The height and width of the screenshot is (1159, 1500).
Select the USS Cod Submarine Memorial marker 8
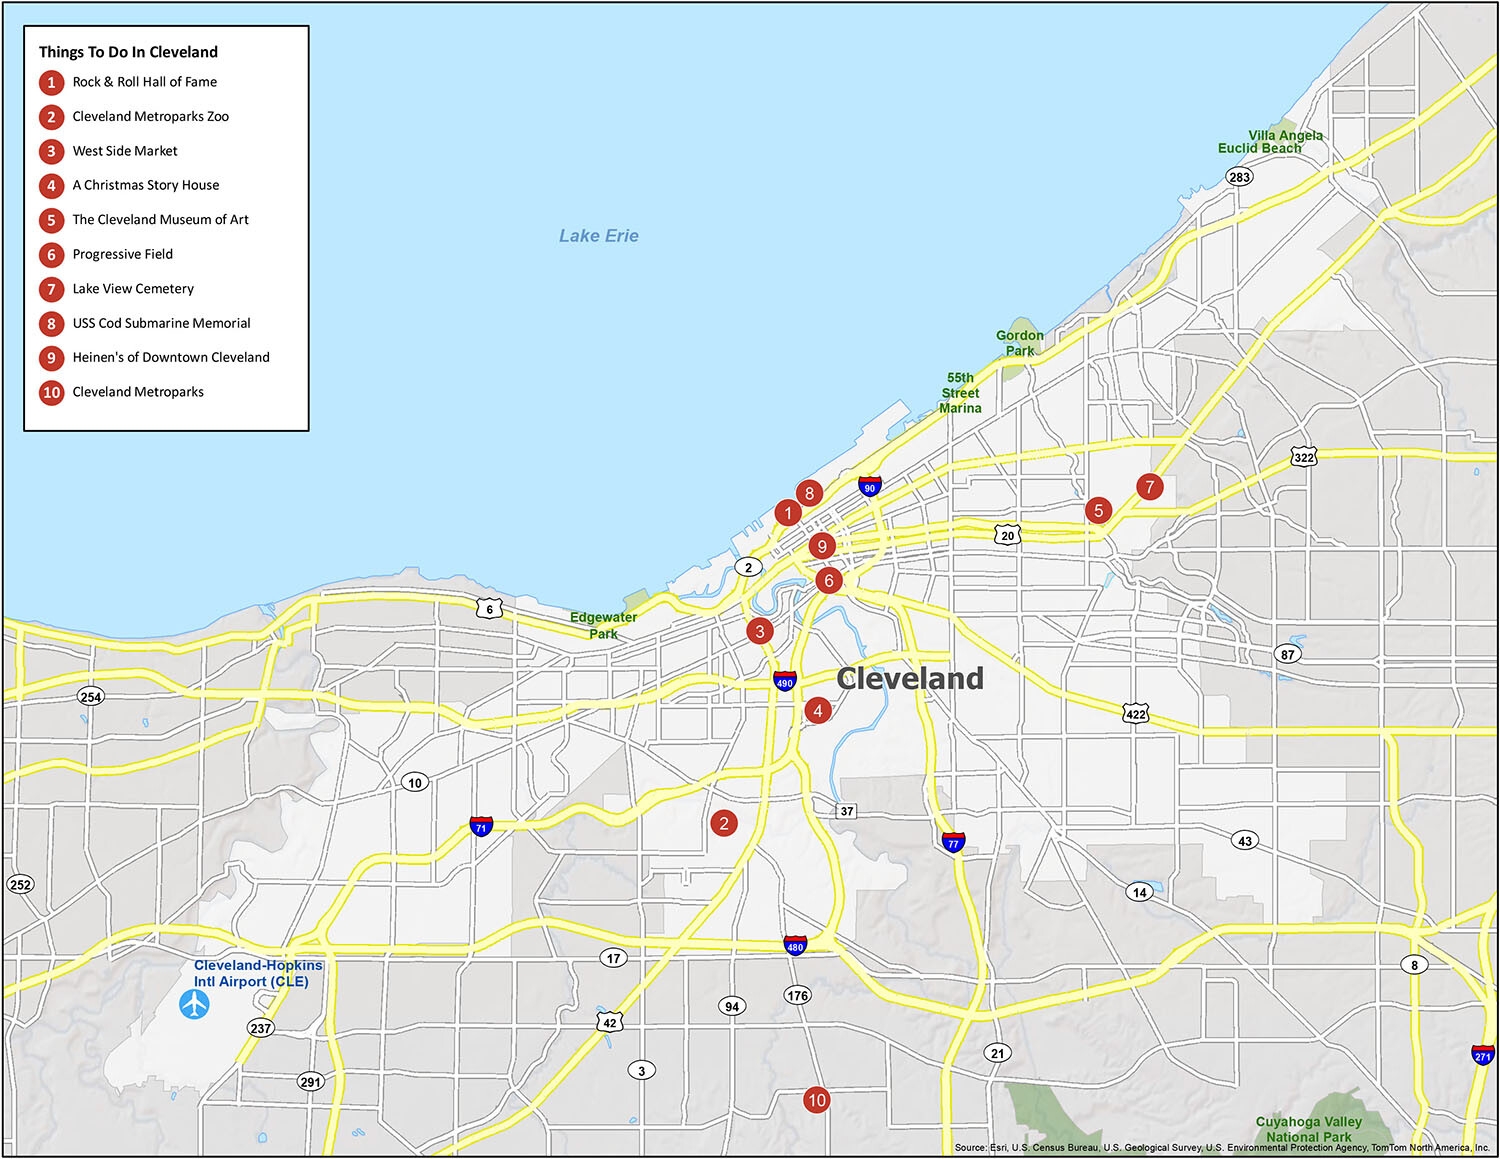810,492
